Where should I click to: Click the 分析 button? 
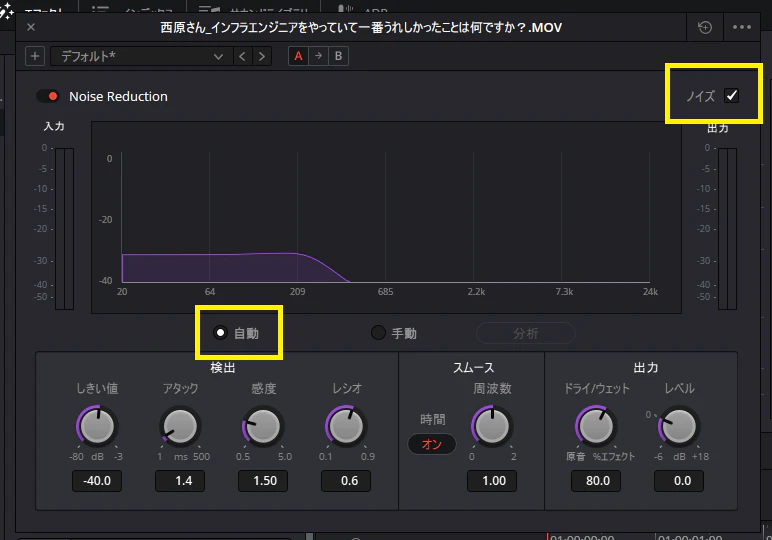(525, 333)
